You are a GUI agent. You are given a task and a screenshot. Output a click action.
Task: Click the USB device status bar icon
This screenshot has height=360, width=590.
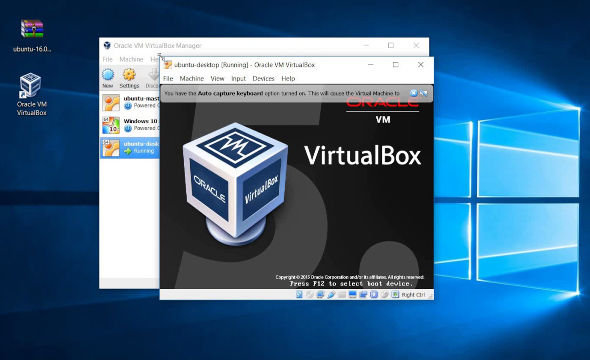(x=331, y=295)
